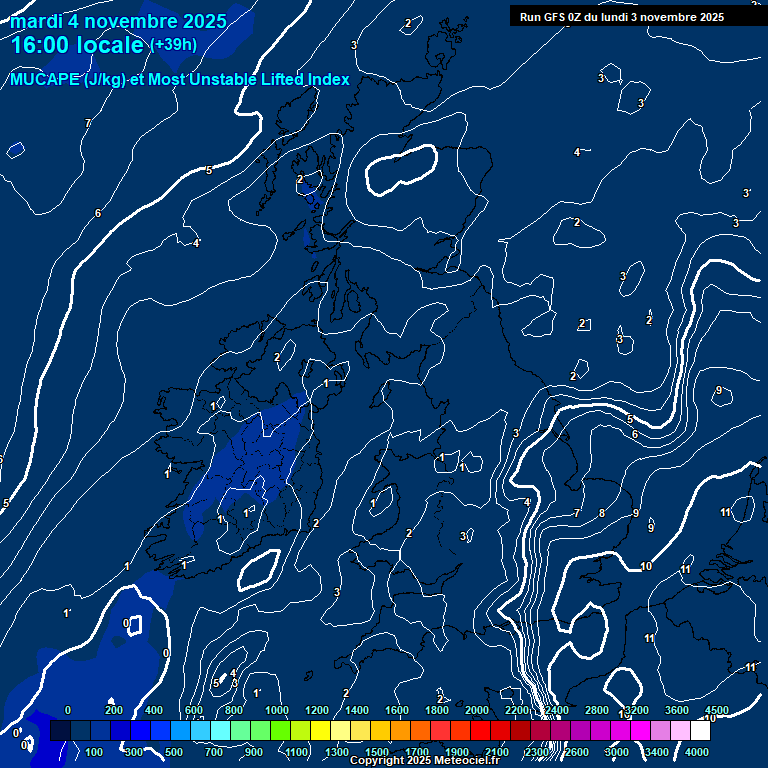Choose the bright magenta swatch between 3200 and 3400
Screen dimensions: 768x768
640,730
